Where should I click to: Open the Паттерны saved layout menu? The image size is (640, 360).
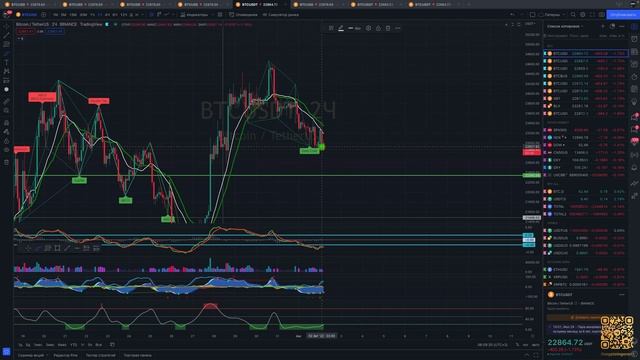552,15
